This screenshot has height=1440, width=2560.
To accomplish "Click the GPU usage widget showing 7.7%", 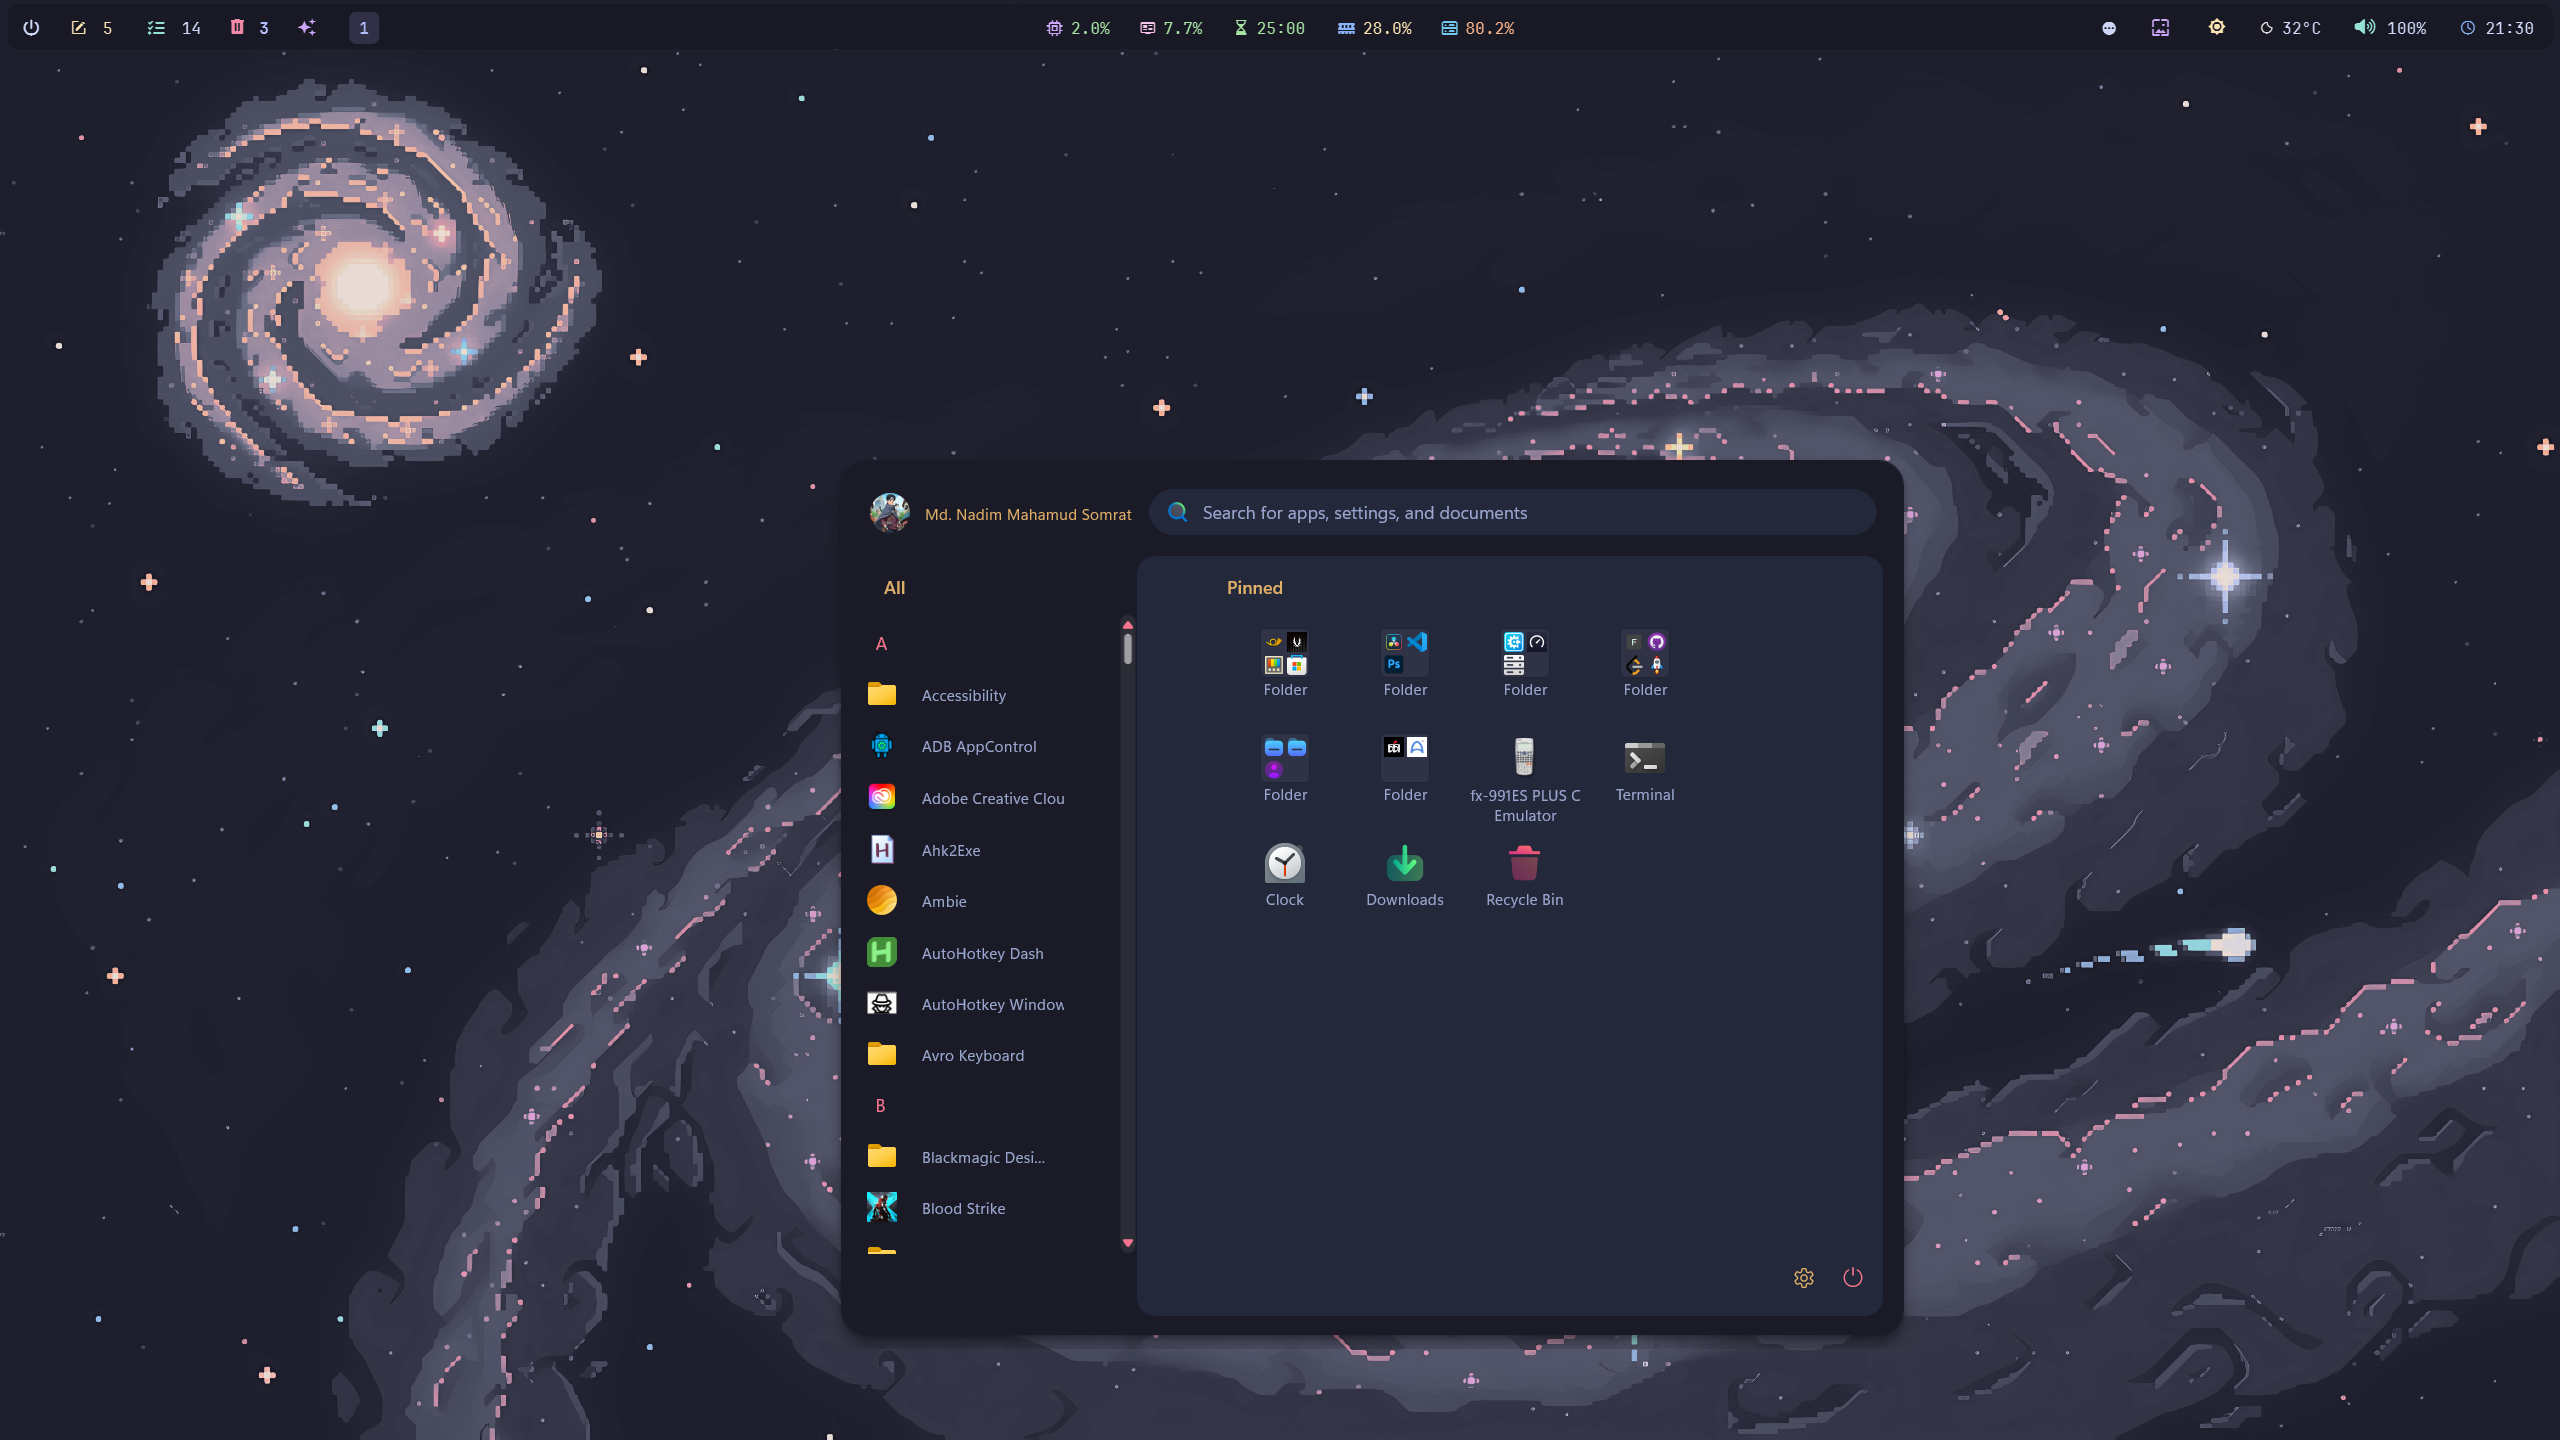I will coord(1171,28).
